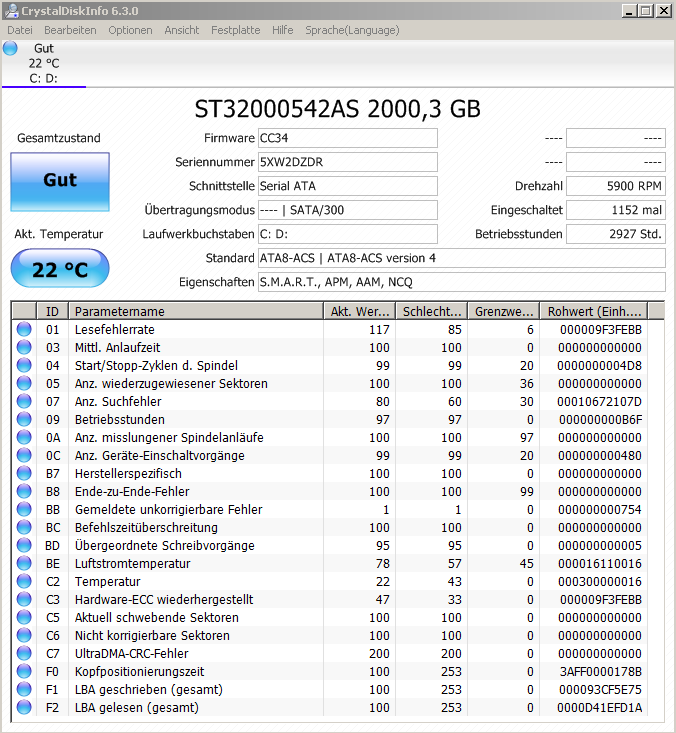Click the status orb for UltraDMA-CRC-Fehler
676x733 pixels.
(24, 653)
